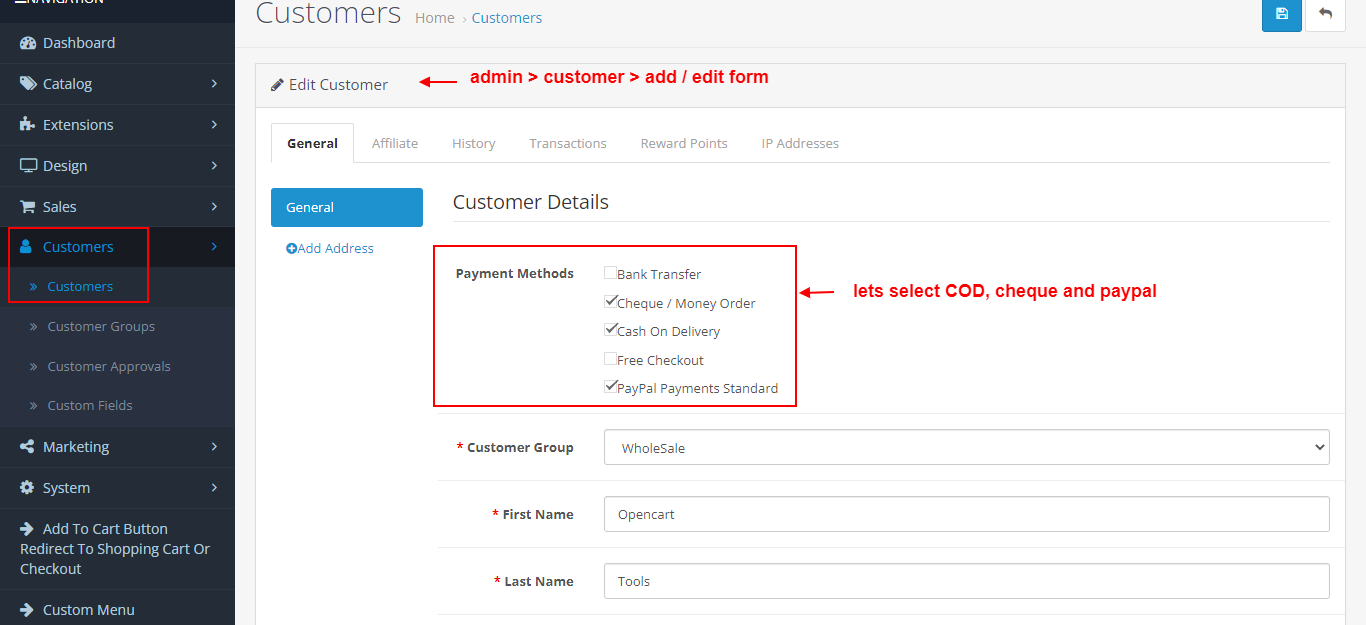This screenshot has height=625, width=1366.
Task: Open the Home breadcrumb link
Action: [x=434, y=17]
